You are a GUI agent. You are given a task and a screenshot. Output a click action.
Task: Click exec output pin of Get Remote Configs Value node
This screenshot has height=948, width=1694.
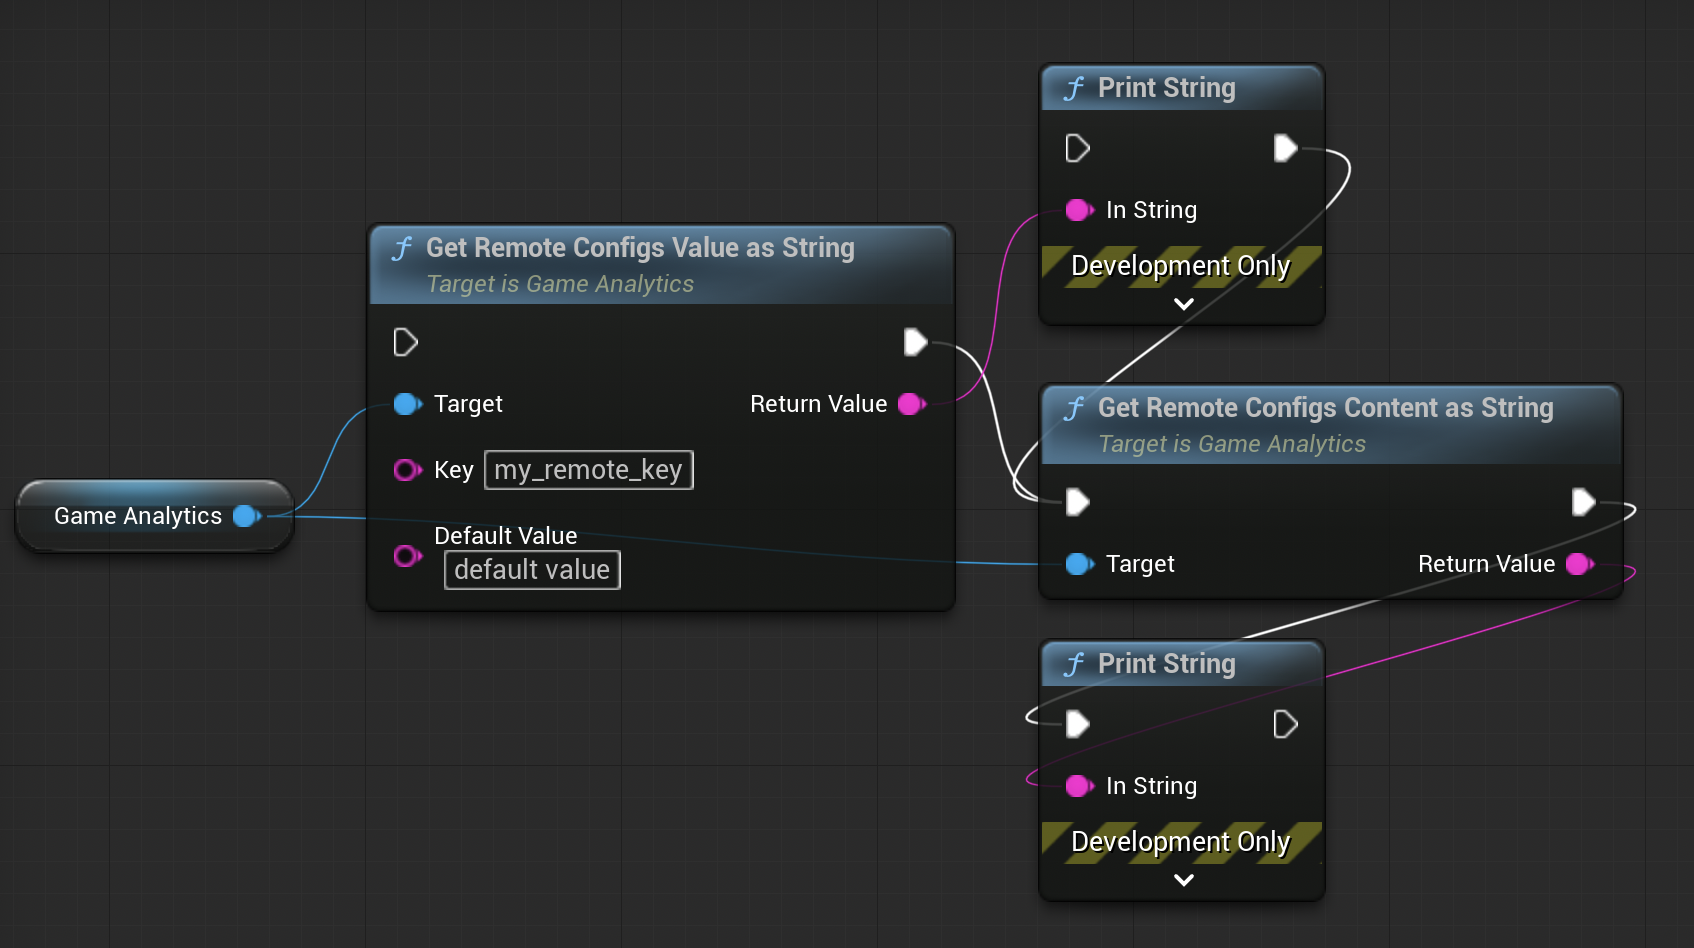pos(915,343)
